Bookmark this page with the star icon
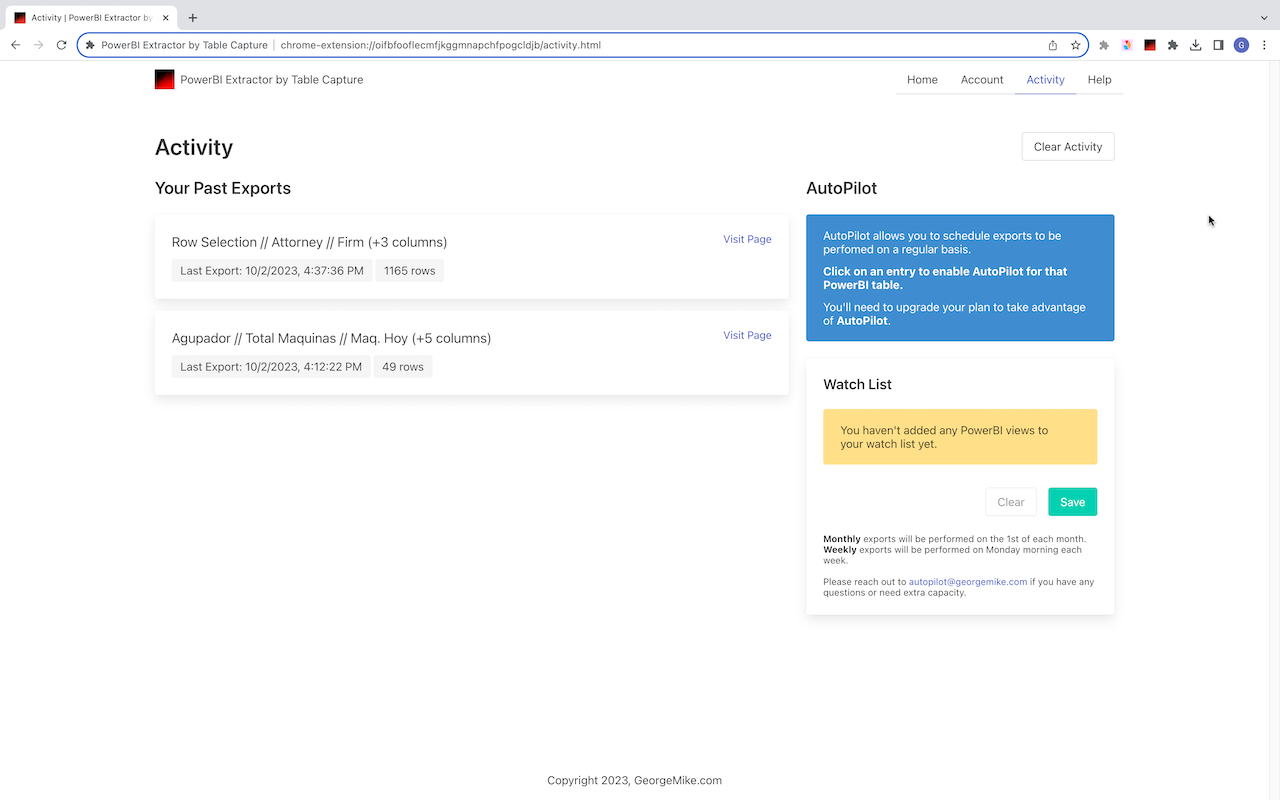1280x800 pixels. (x=1075, y=45)
